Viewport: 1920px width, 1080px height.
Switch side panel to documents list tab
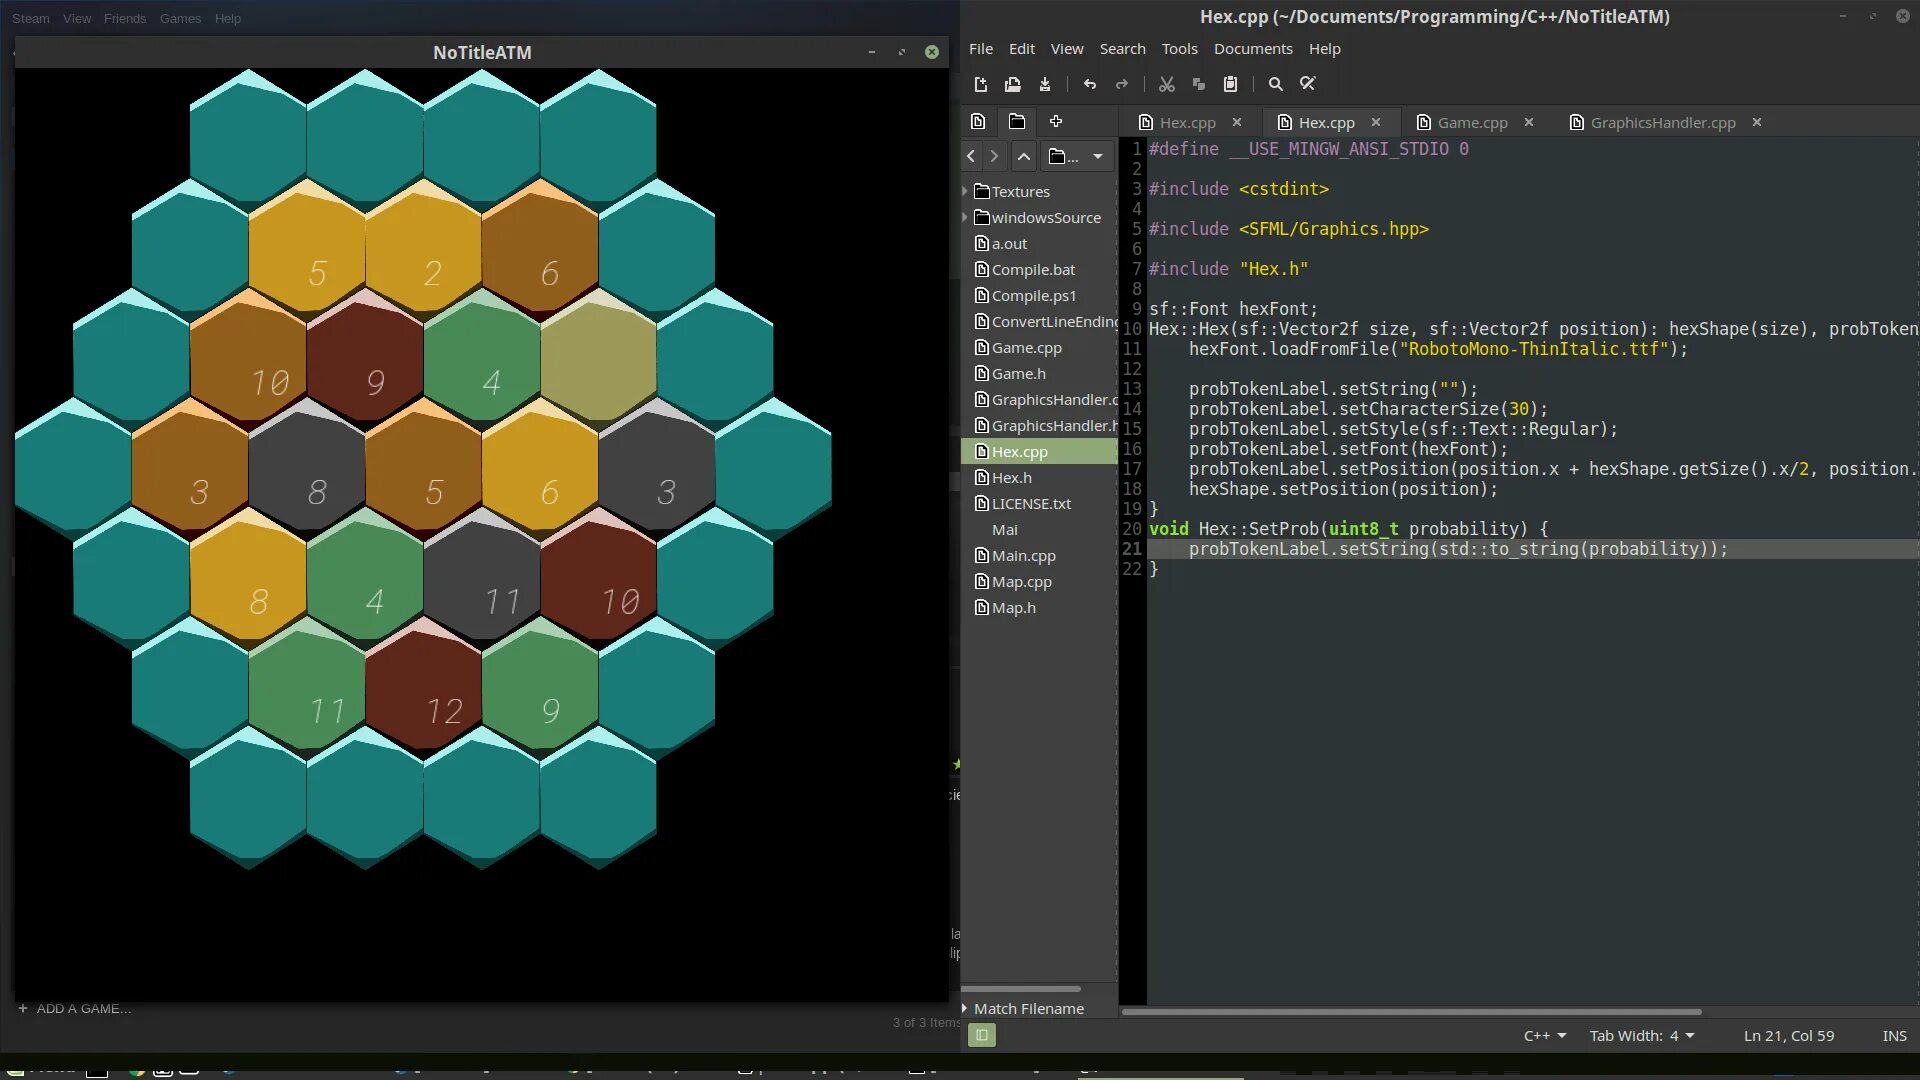978,122
